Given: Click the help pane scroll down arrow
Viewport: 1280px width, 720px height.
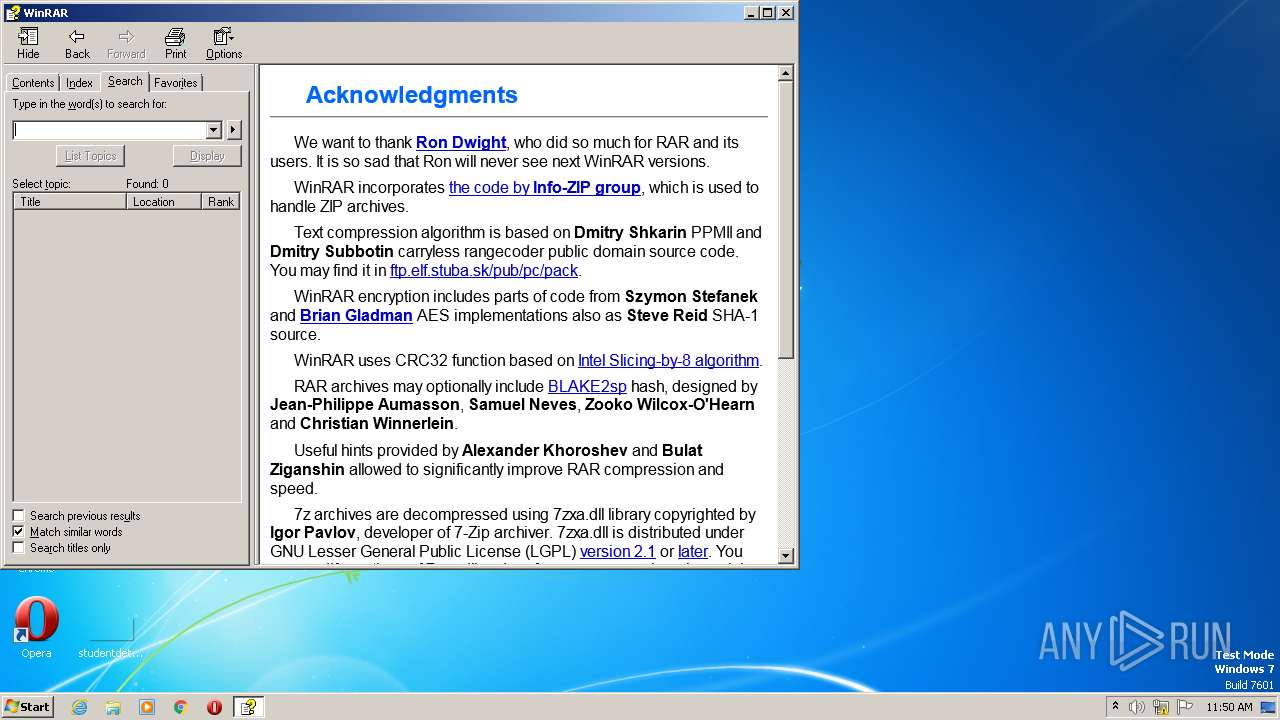Looking at the screenshot, I should point(785,556).
